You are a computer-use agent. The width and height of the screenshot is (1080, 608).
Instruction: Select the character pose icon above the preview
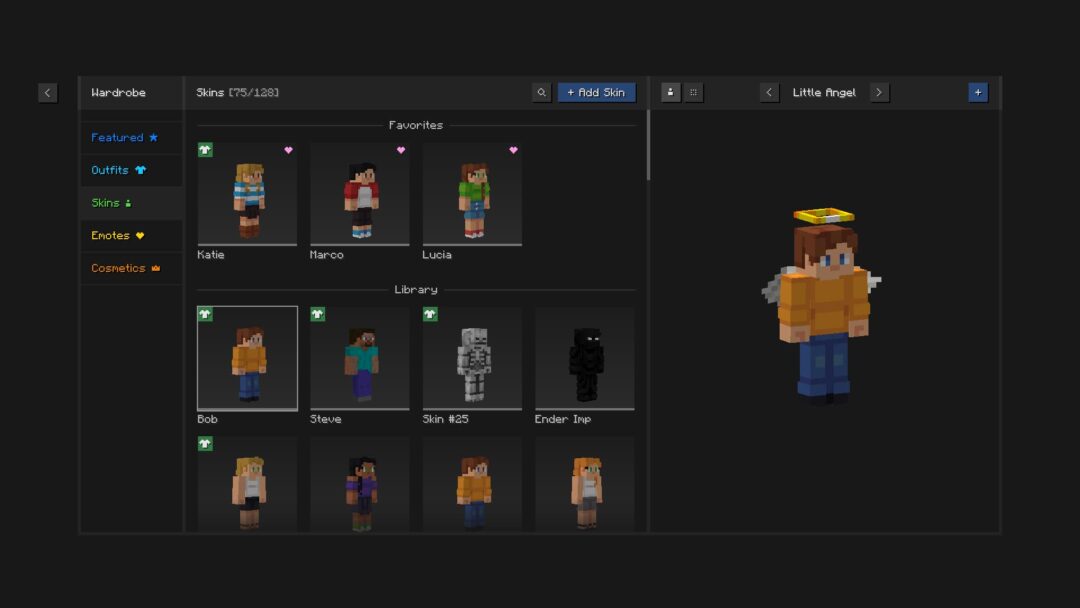(x=670, y=91)
